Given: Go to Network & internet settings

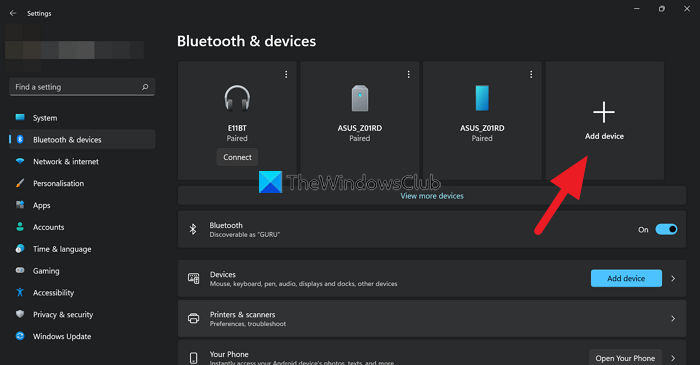Looking at the screenshot, I should 66,162.
